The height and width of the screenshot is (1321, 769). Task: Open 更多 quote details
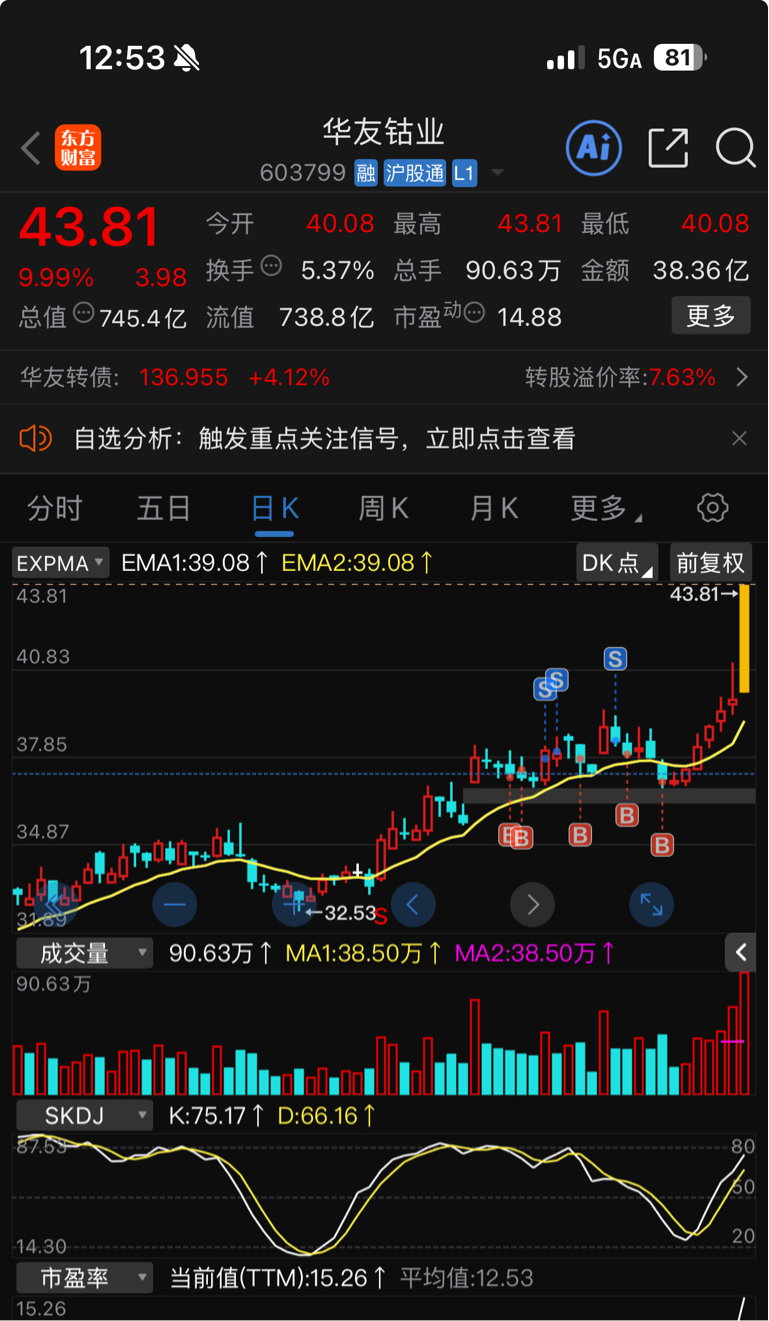(711, 316)
